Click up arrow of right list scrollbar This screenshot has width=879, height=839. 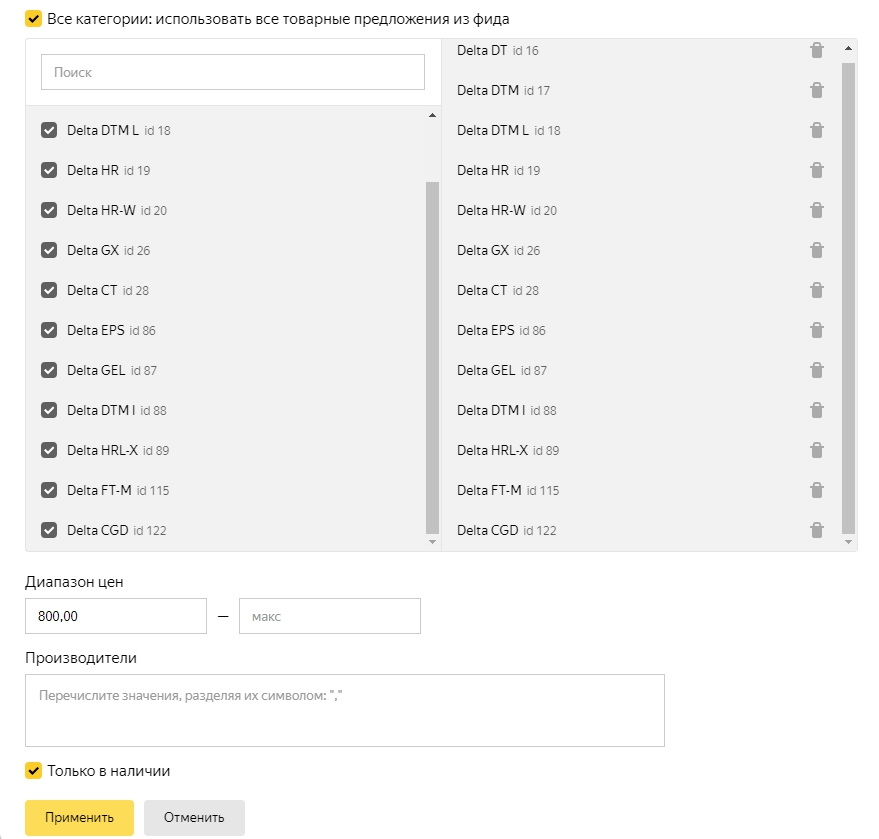pyautogui.click(x=848, y=47)
